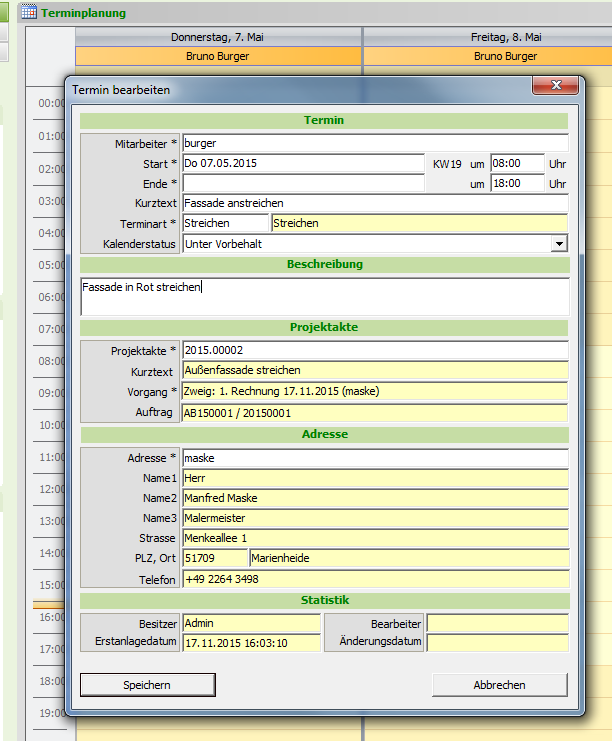Click the Speichern button
612x741 pixels.
tap(147, 685)
